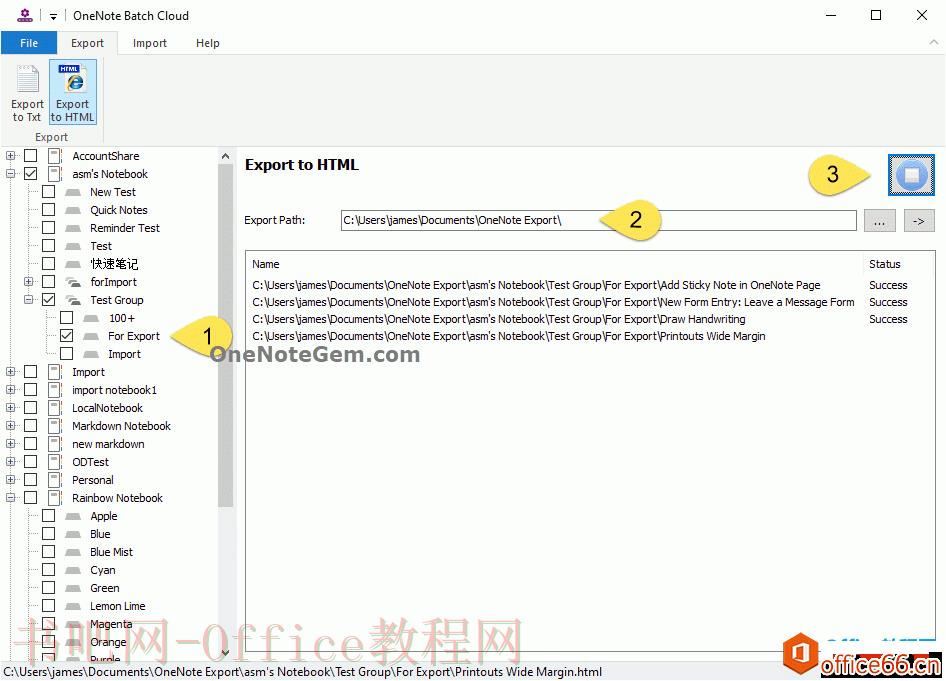Collapse the Rainbow Notebook node
Screen dimensions: 946x681
coord(10,498)
